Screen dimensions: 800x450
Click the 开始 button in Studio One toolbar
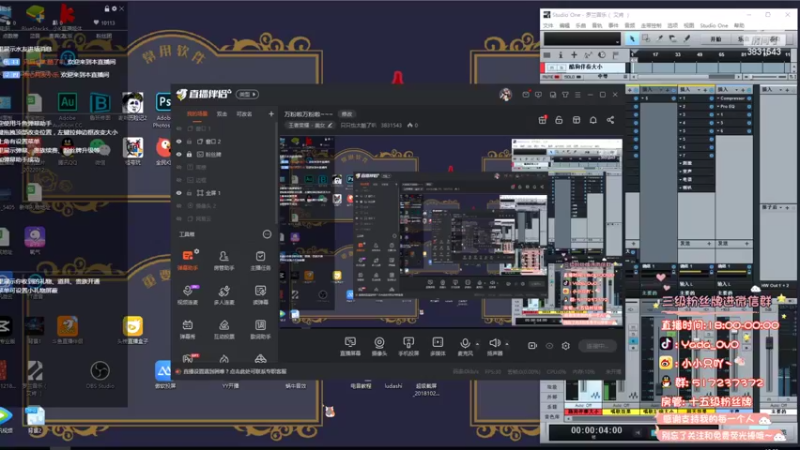point(716,39)
